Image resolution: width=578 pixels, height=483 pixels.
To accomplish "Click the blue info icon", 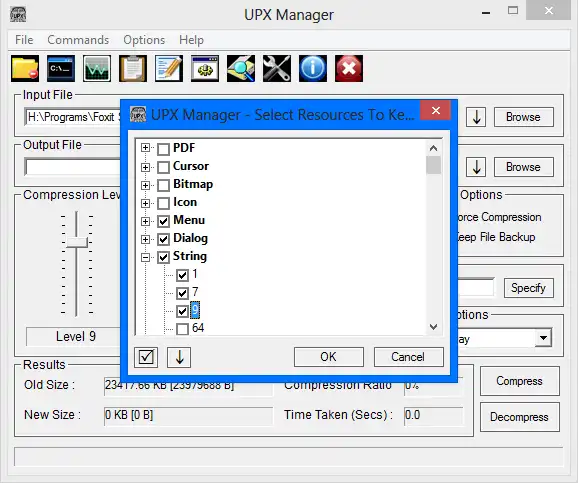I will [313, 69].
